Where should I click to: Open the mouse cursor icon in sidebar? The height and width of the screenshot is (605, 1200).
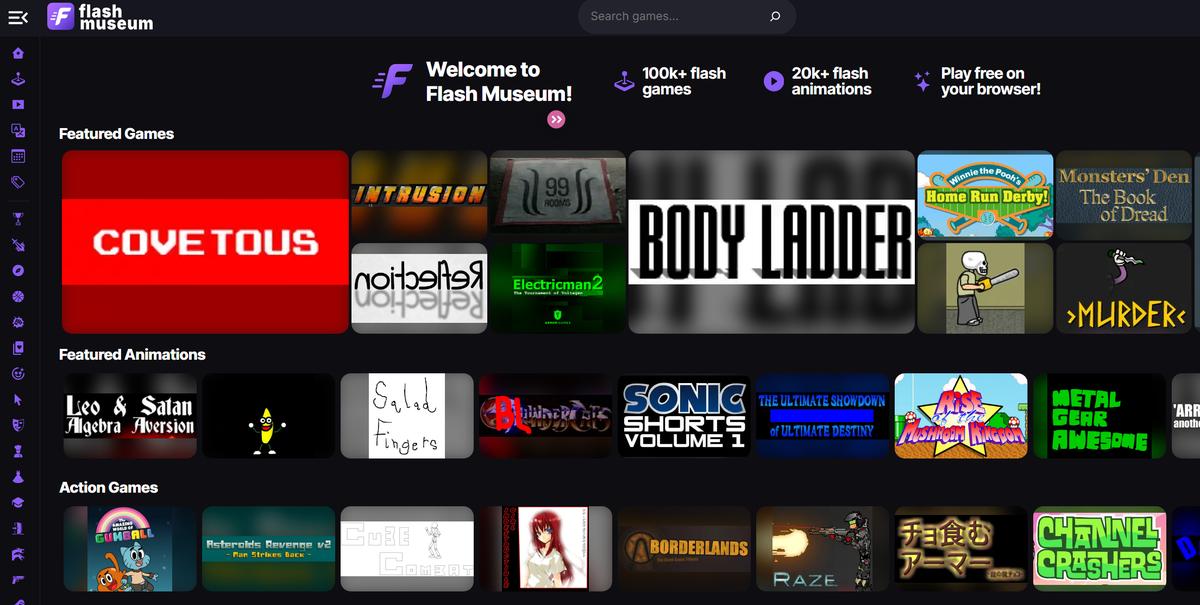click(18, 400)
